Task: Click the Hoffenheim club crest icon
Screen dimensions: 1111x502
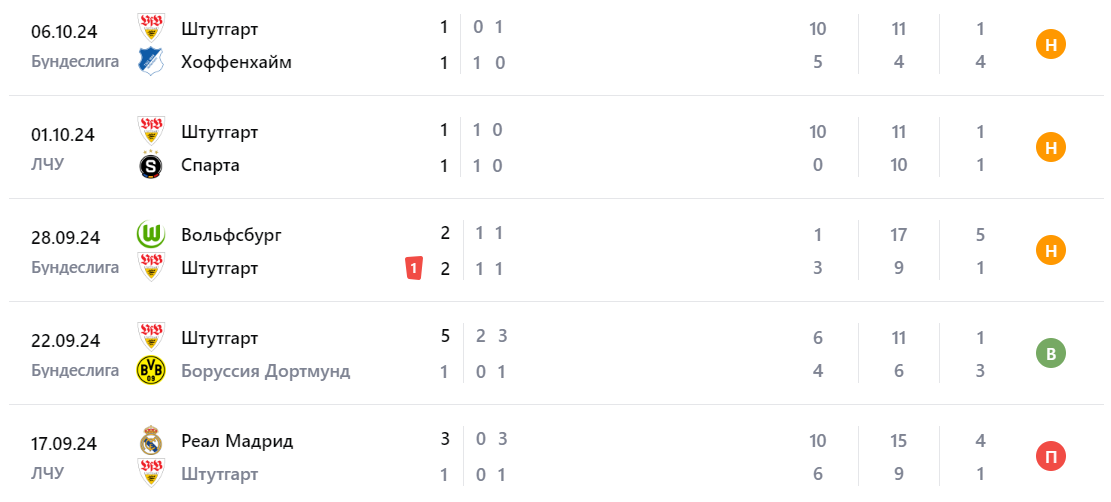Action: (150, 61)
